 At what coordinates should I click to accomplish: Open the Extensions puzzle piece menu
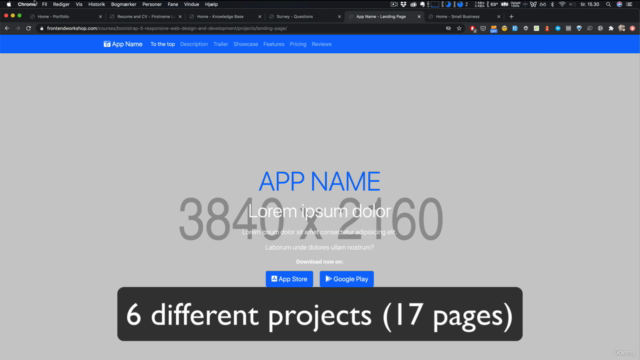click(x=611, y=28)
